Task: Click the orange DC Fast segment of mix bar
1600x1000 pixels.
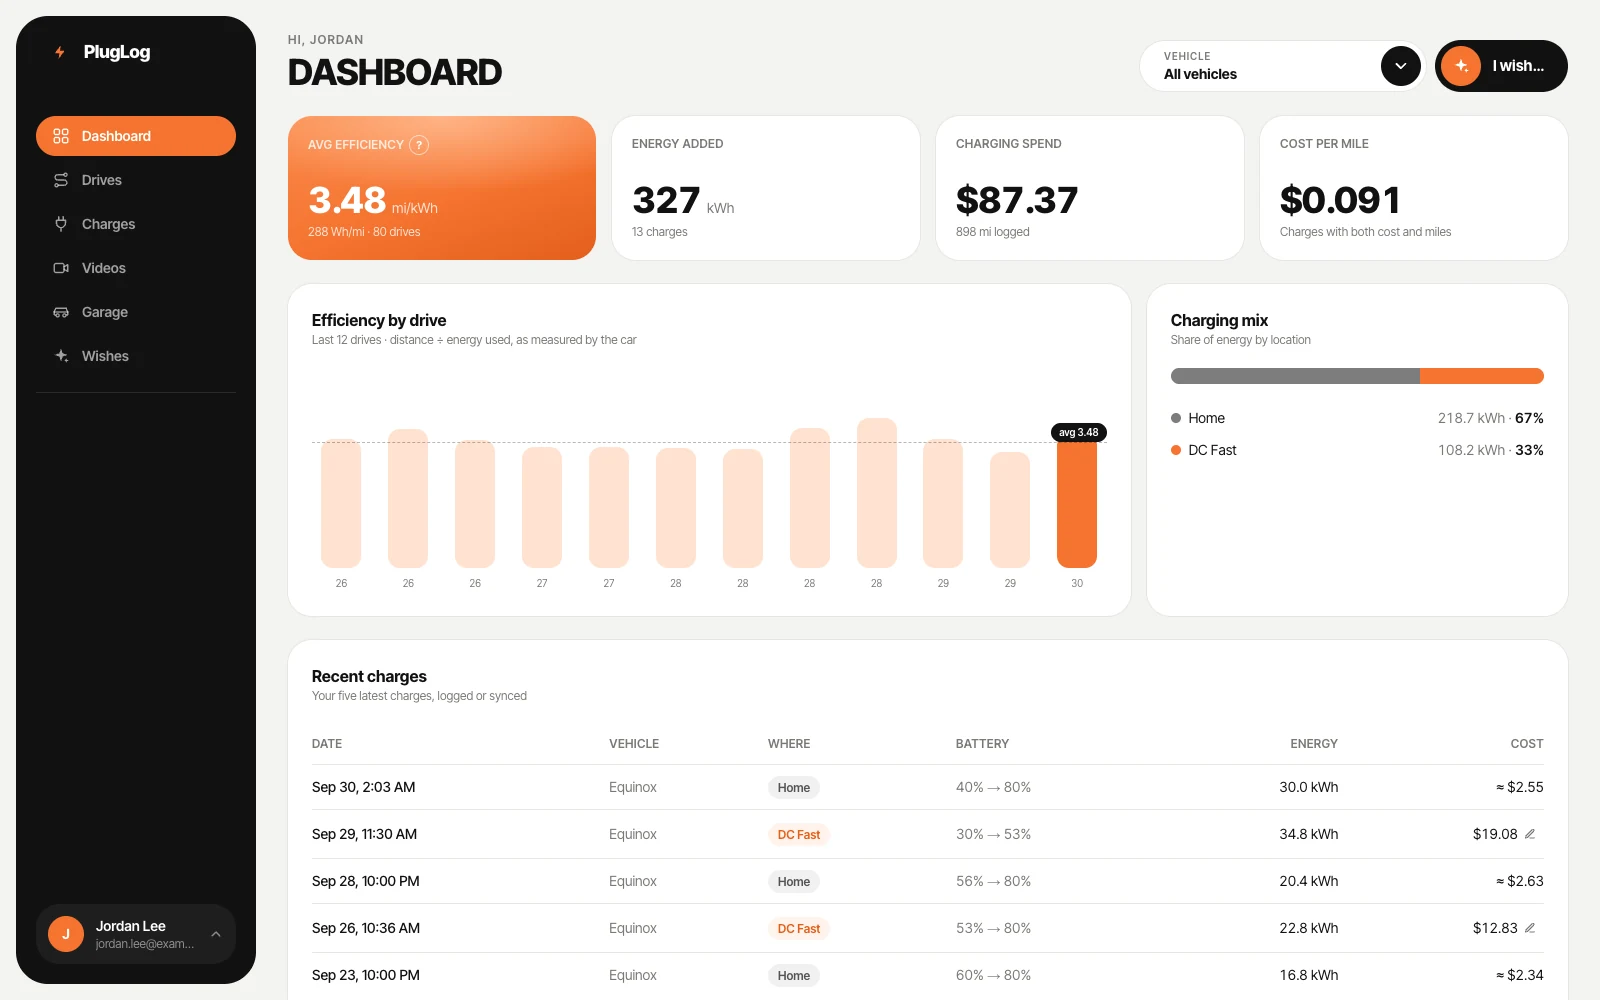Action: pos(1482,376)
